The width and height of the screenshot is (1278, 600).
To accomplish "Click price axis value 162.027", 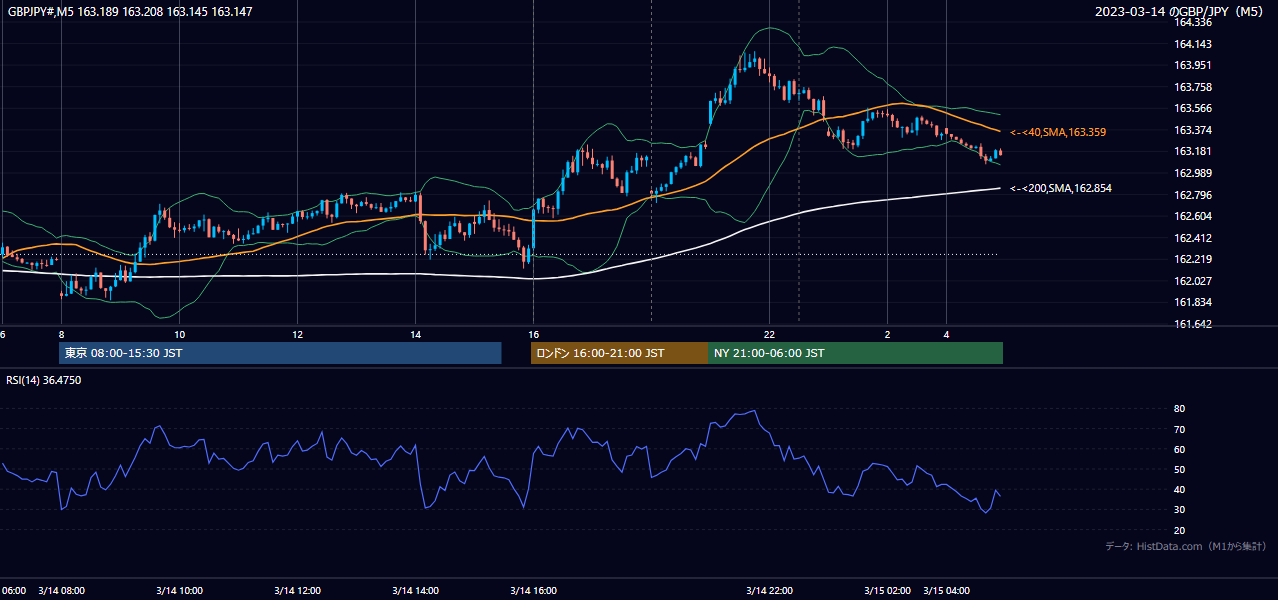I will click(1192, 281).
